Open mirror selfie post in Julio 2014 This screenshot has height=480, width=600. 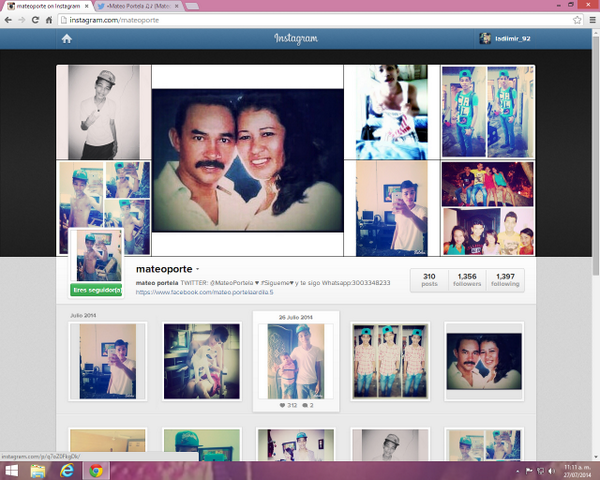coord(108,361)
